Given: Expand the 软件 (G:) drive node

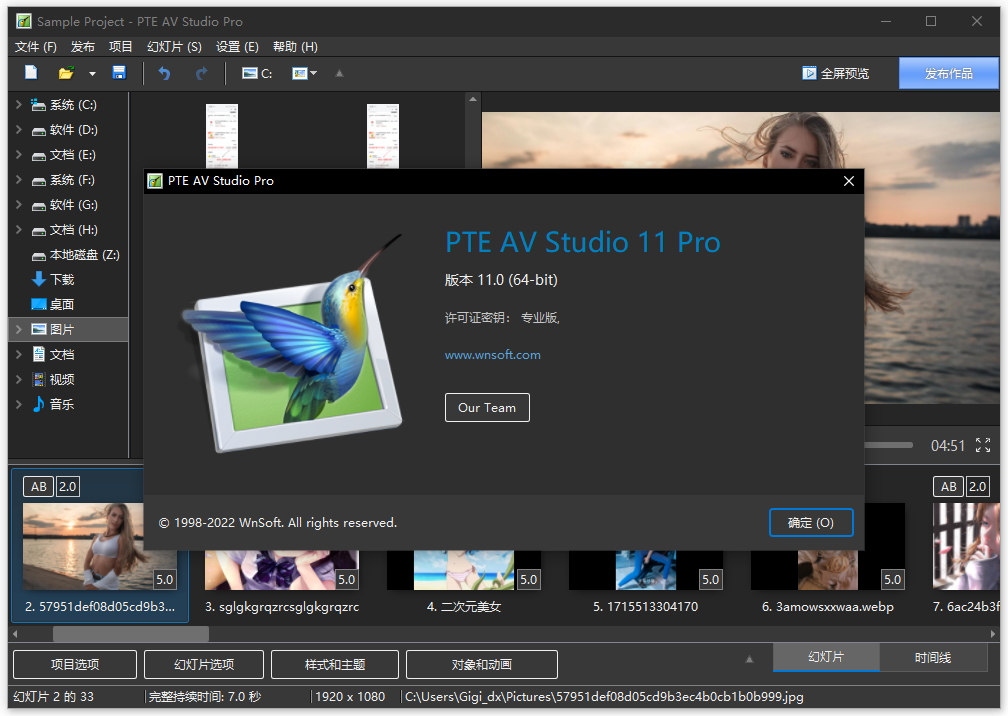Looking at the screenshot, I should click(x=19, y=204).
